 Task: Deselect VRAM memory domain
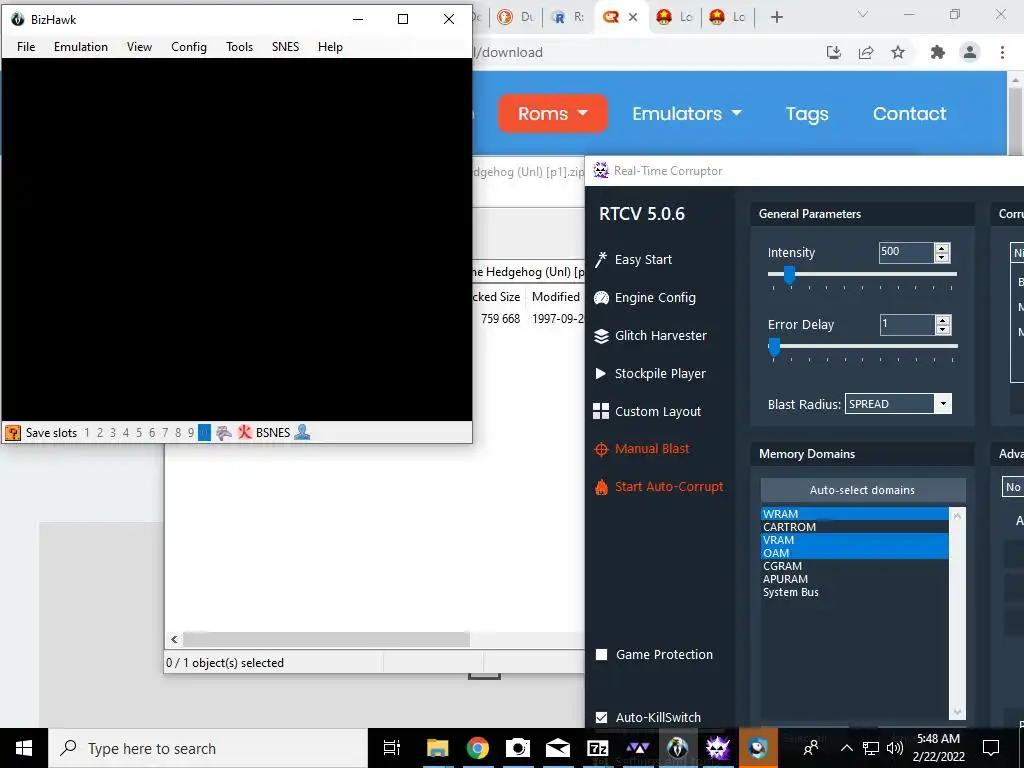tap(855, 540)
